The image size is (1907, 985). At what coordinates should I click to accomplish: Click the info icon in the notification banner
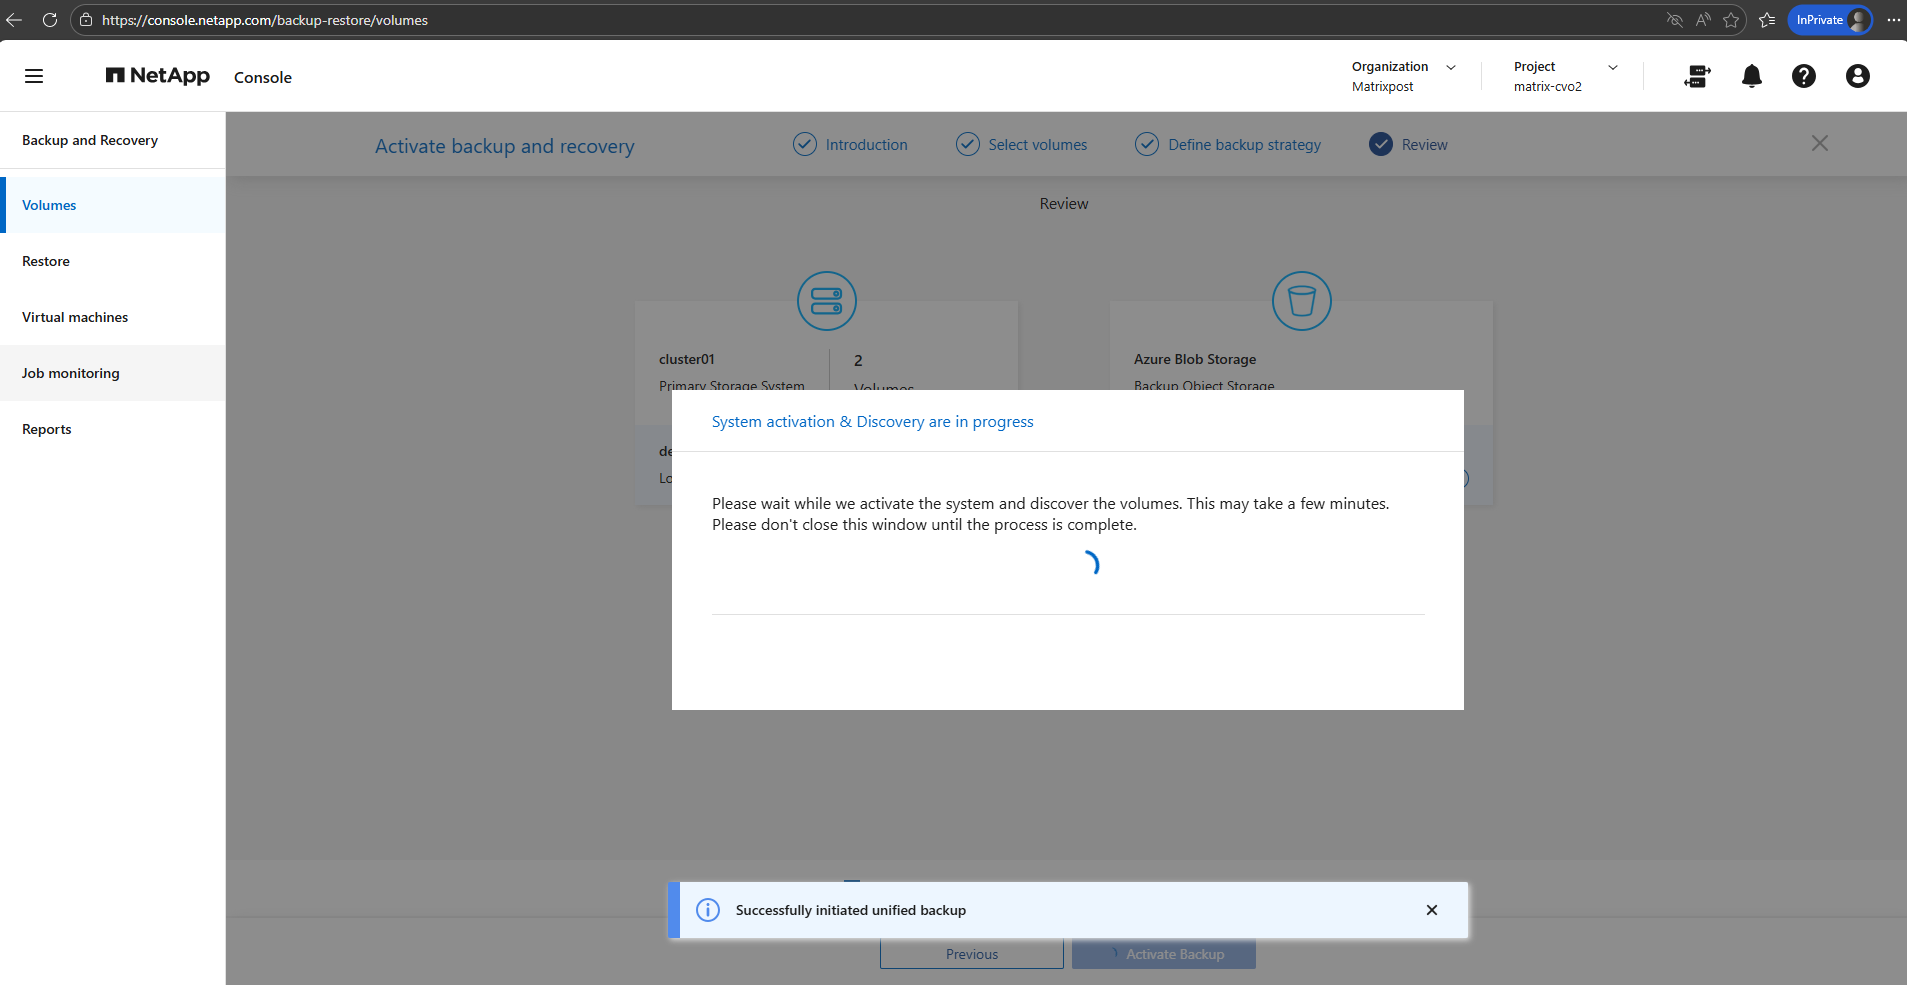708,910
